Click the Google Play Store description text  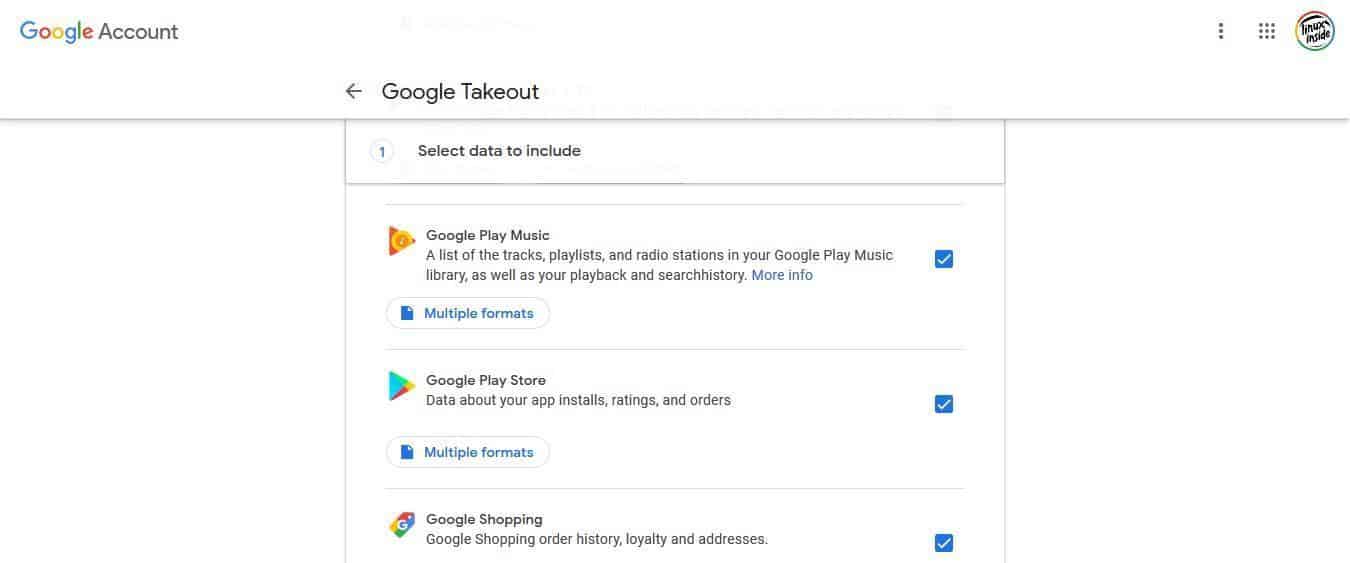point(578,400)
